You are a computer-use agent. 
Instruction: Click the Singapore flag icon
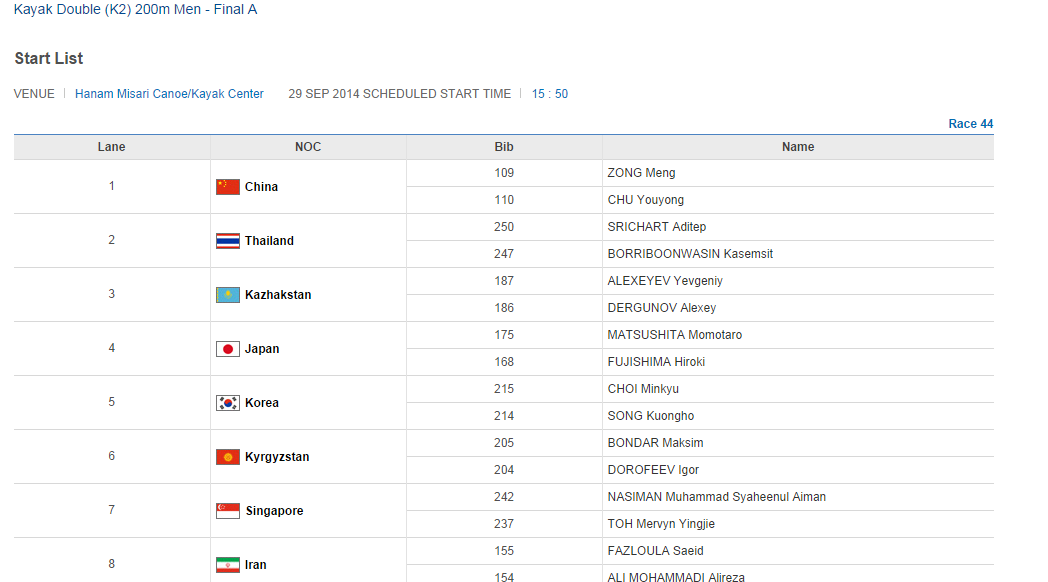[x=228, y=511]
